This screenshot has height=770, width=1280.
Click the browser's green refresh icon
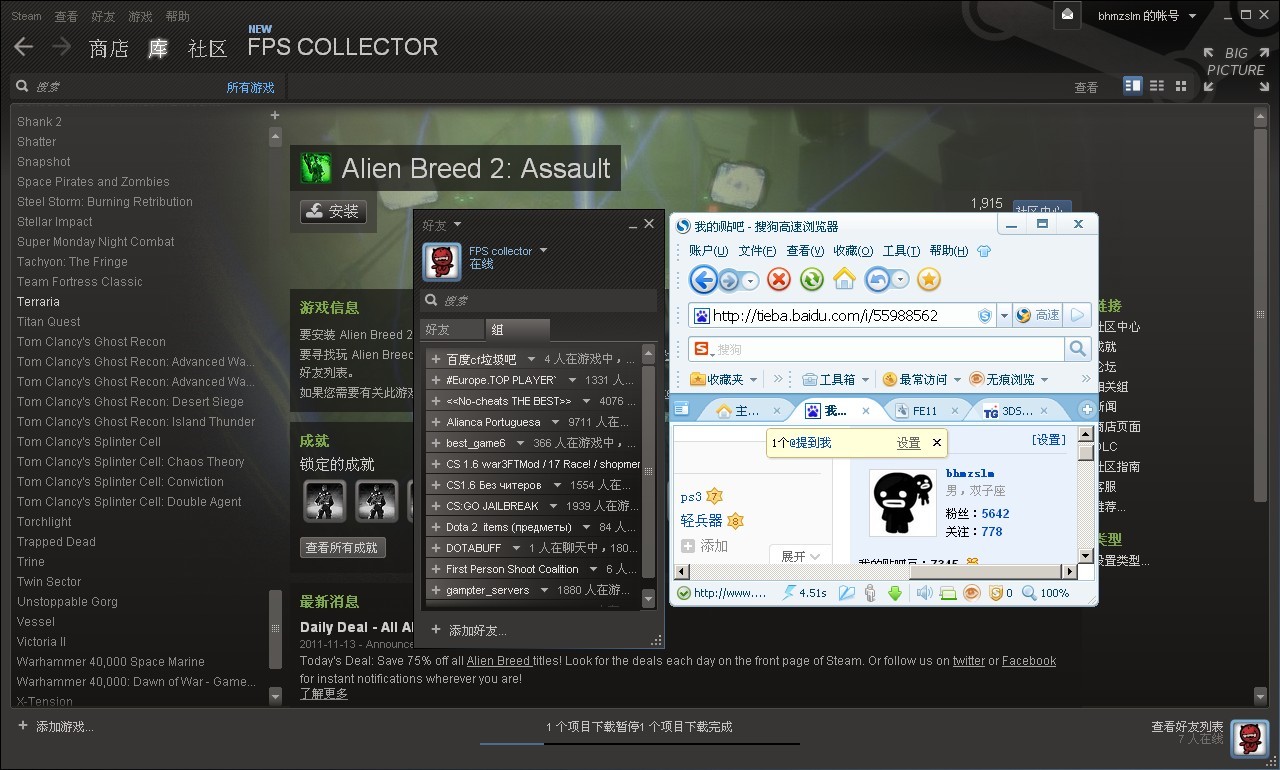(x=812, y=280)
